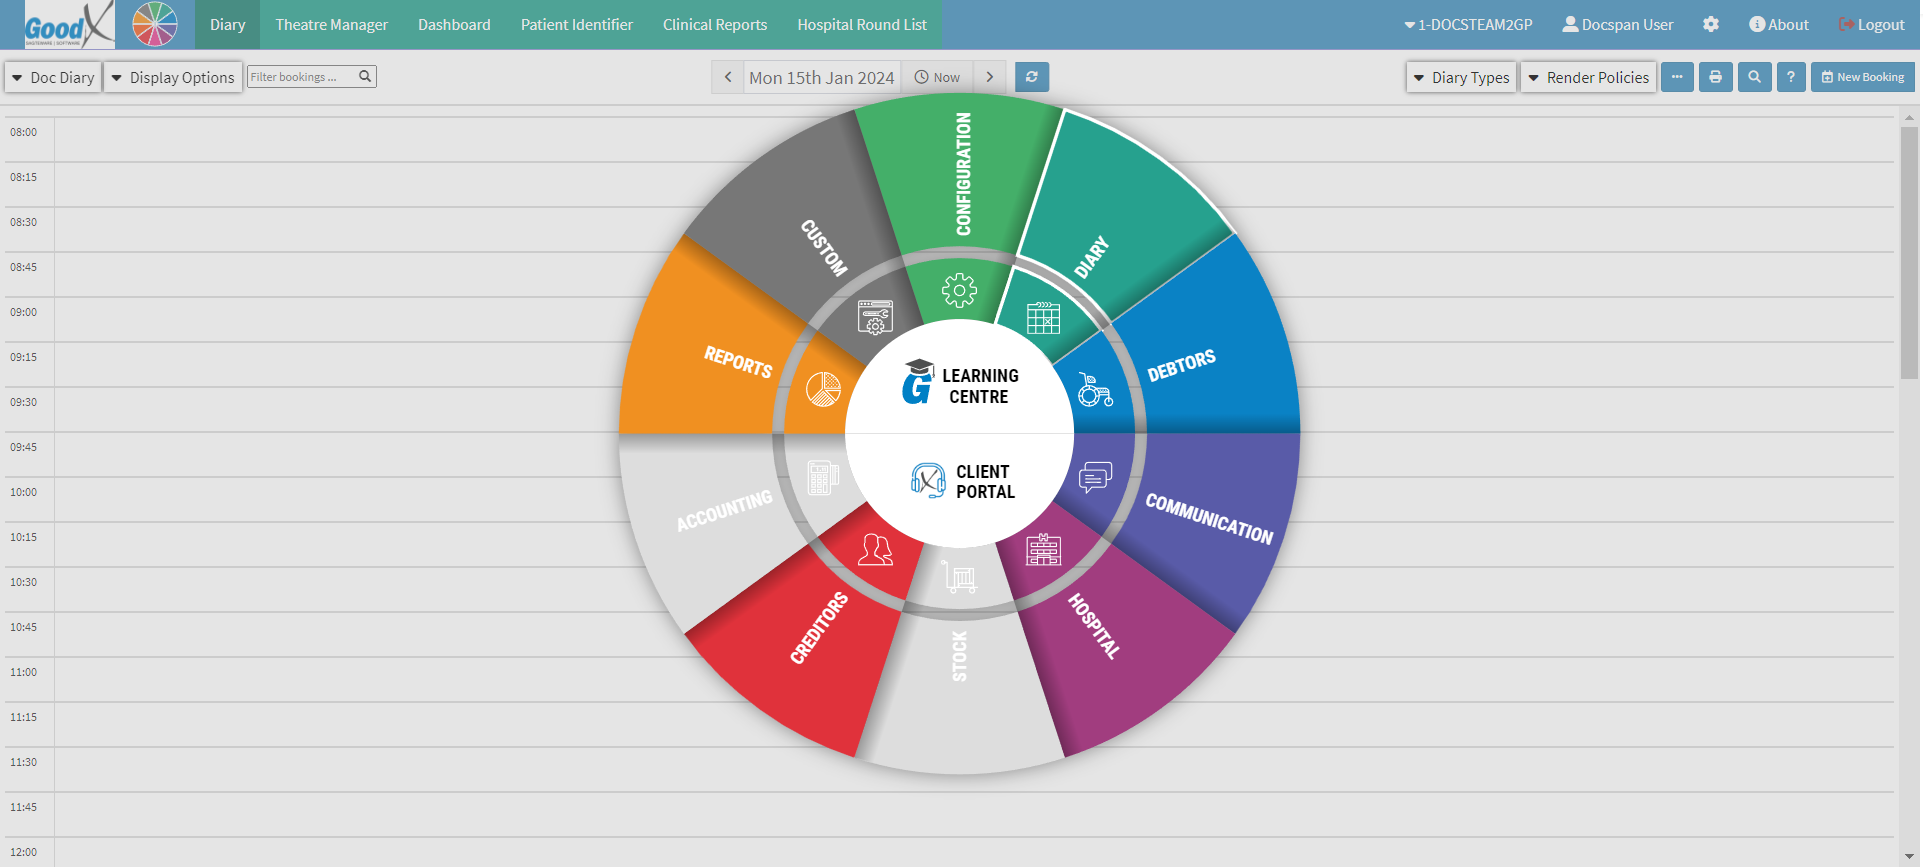This screenshot has height=867, width=1923.
Task: Open the Patient Identifier tab
Action: click(x=577, y=24)
